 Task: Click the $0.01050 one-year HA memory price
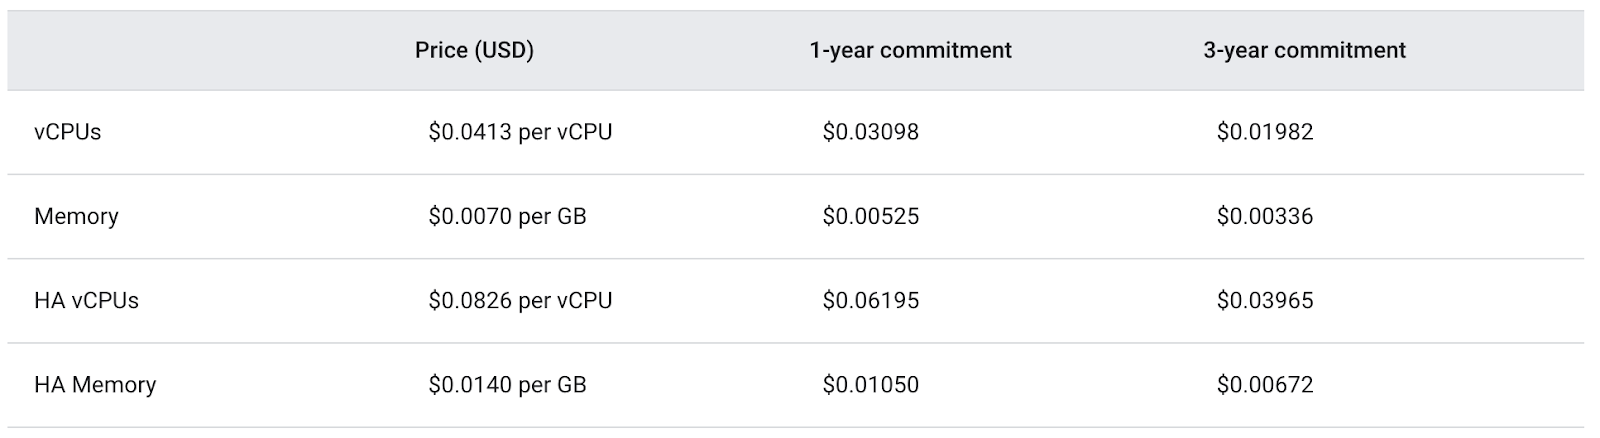(x=870, y=384)
